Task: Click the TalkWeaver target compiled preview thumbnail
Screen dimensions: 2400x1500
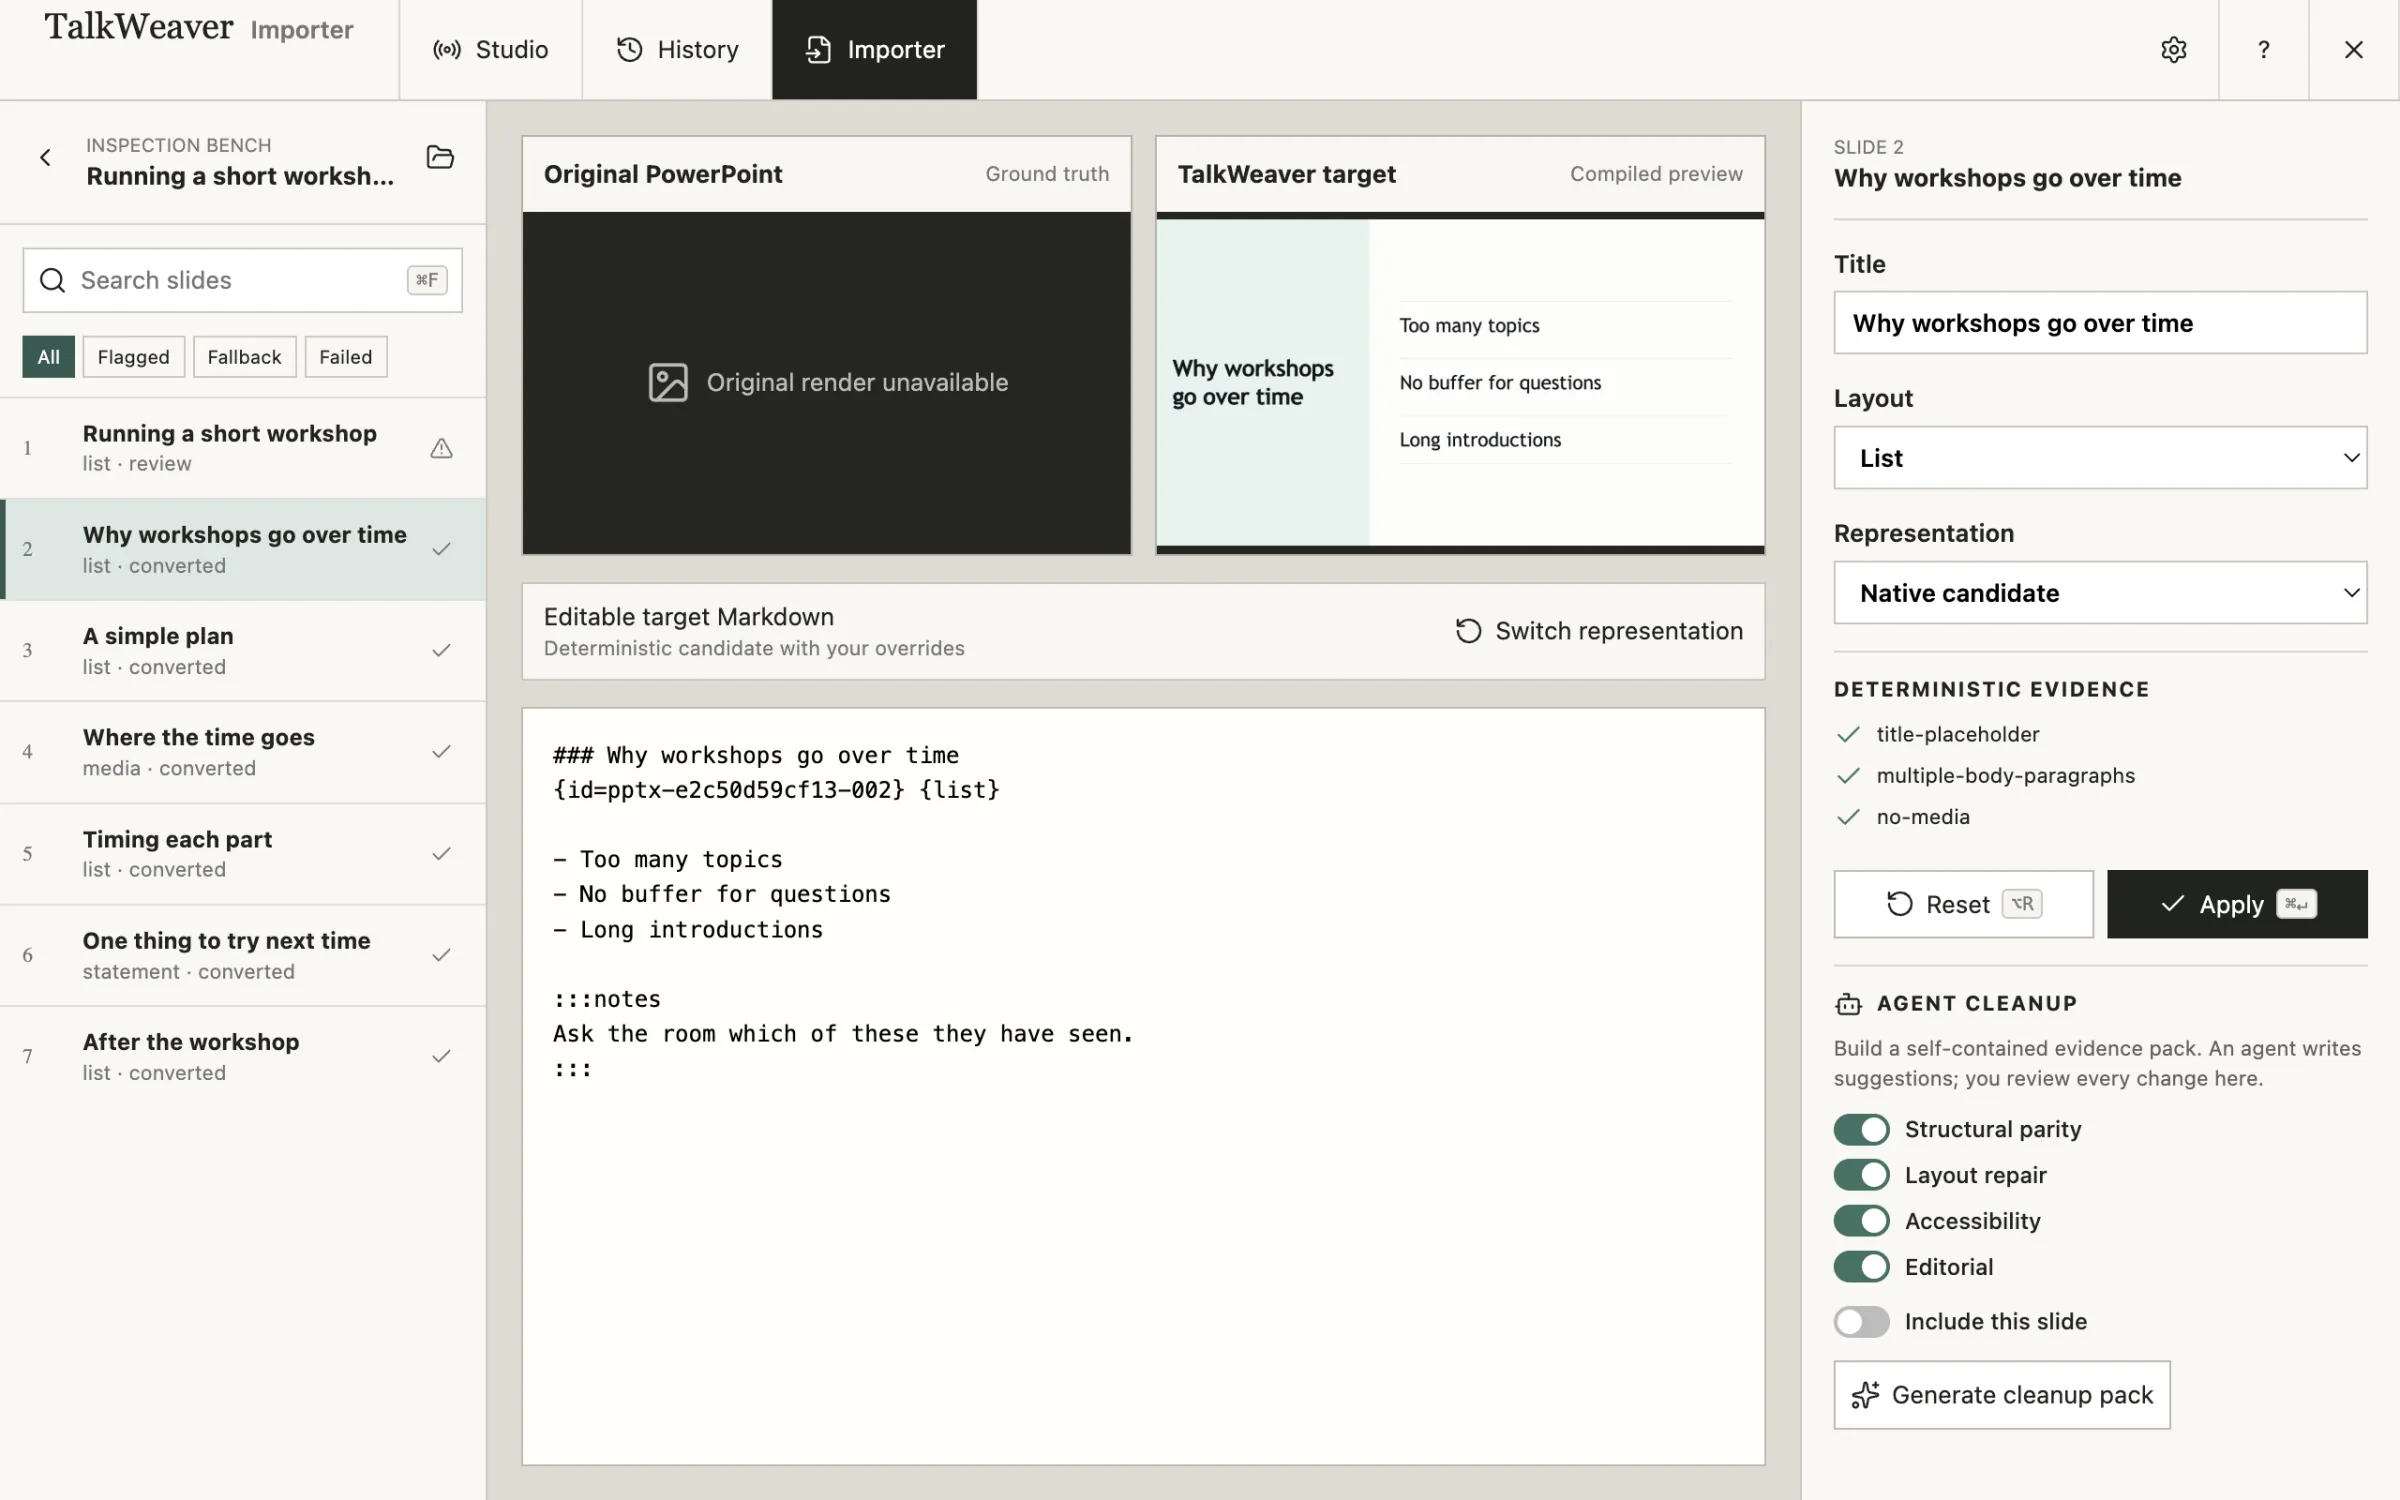Action: 1460,382
